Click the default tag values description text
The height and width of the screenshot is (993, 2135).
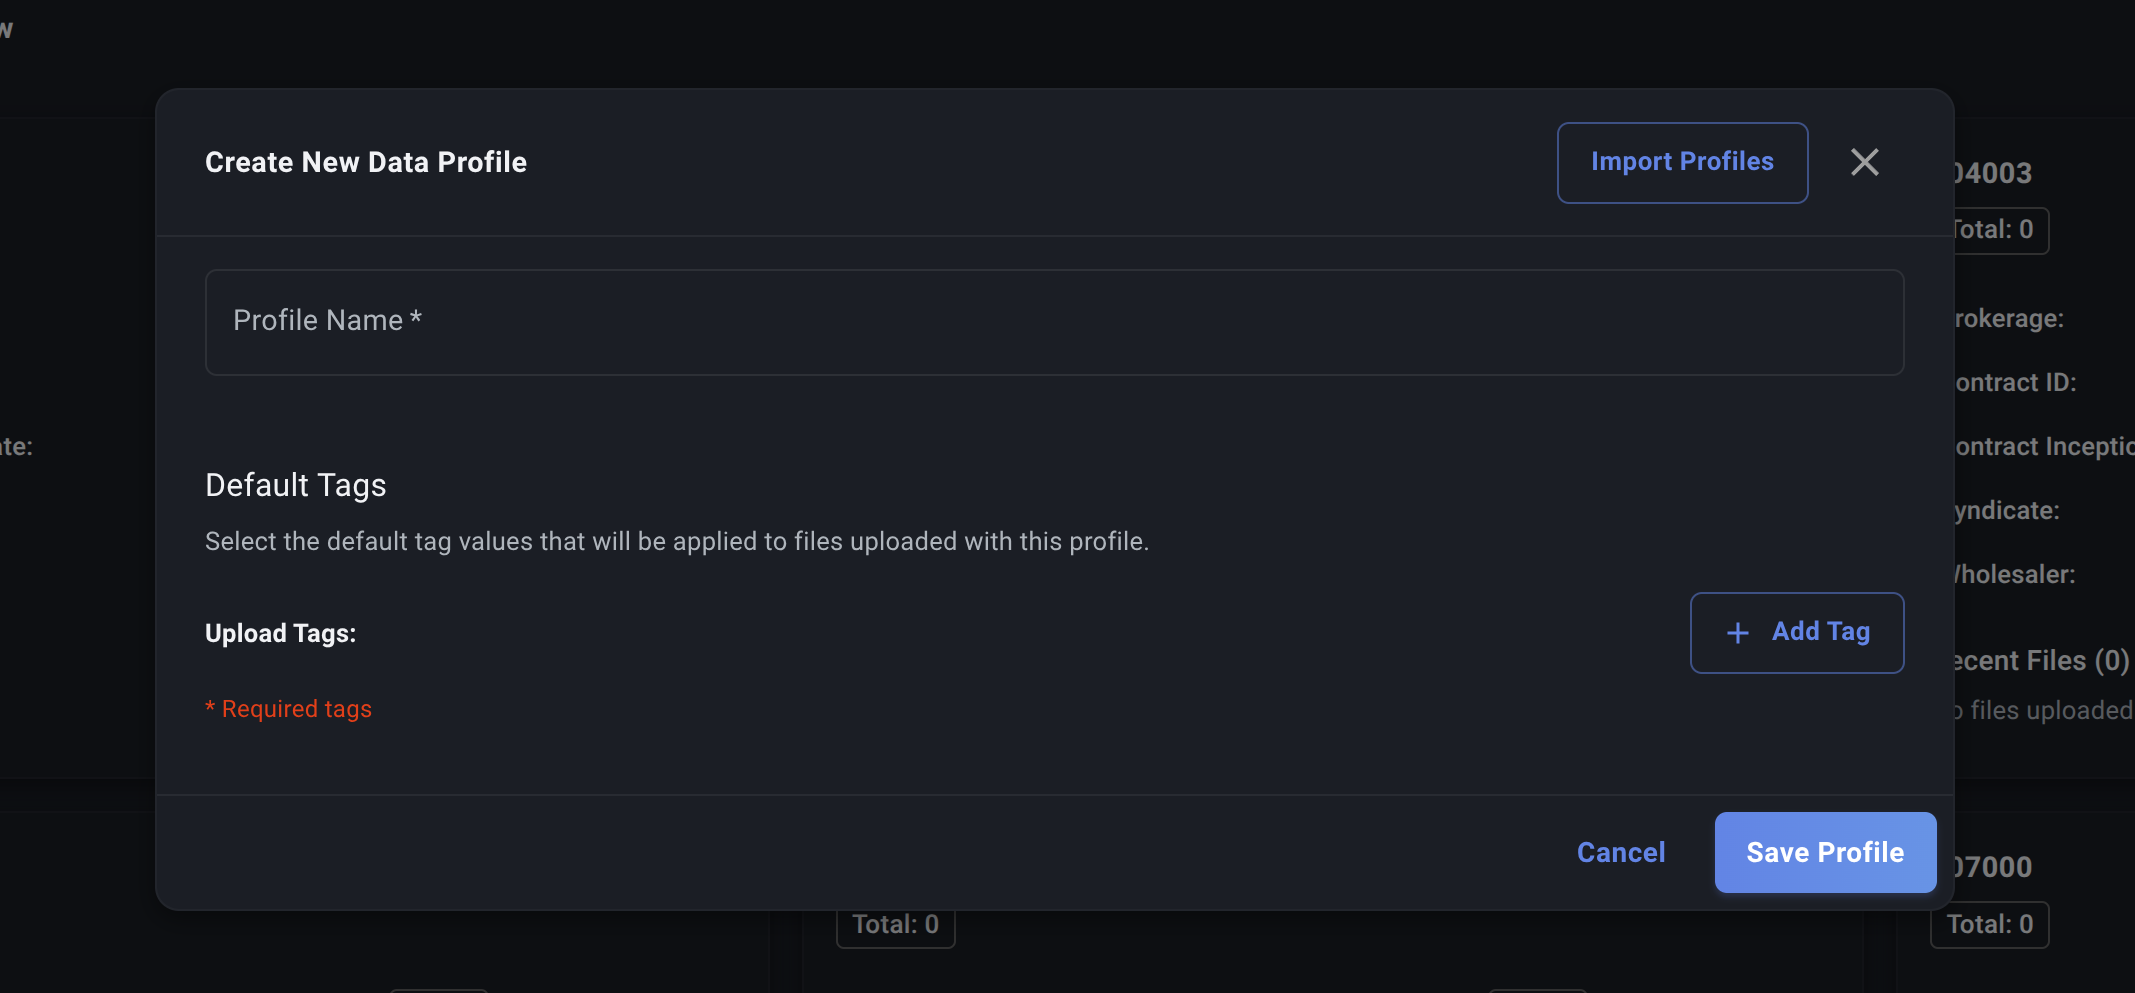point(677,541)
